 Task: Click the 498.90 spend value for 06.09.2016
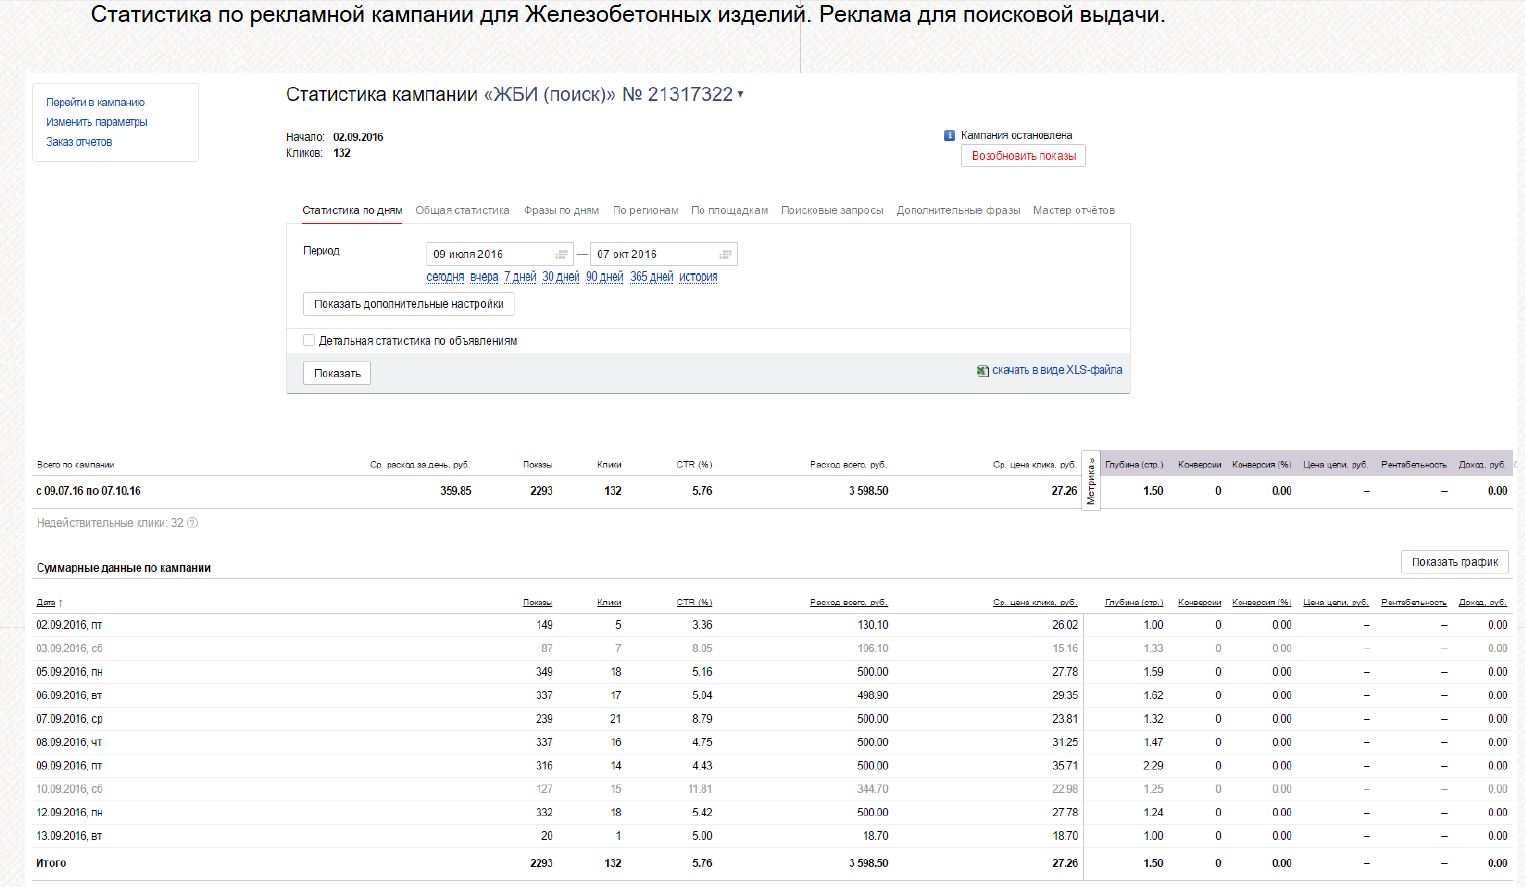873,695
